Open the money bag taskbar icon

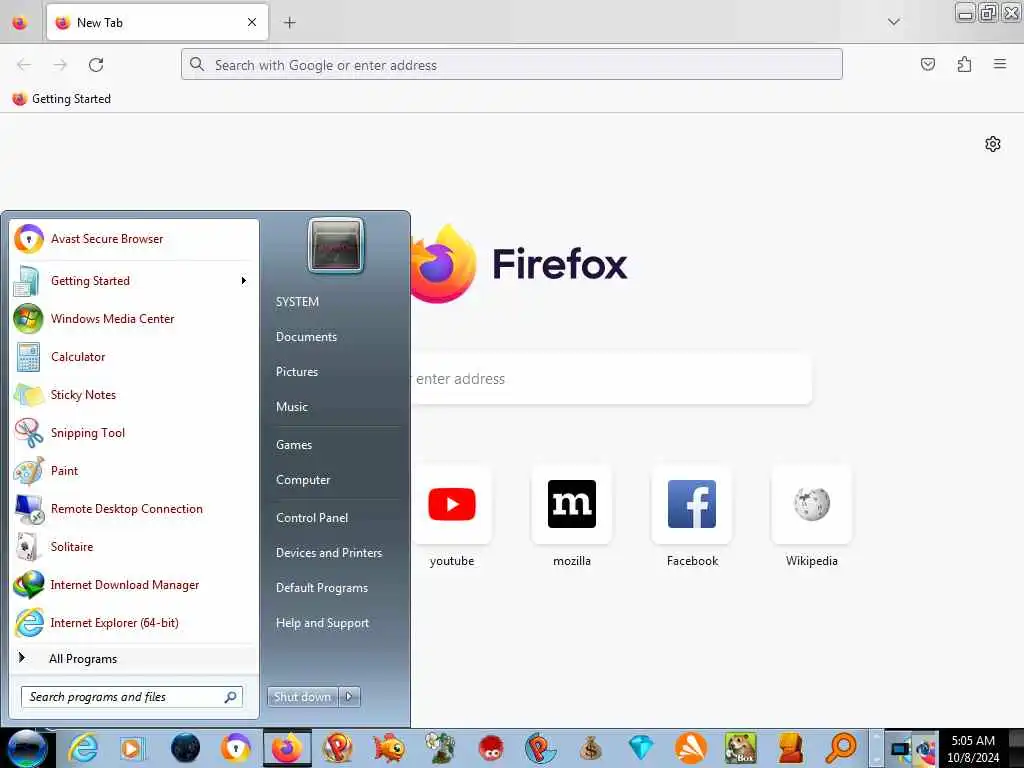(590, 748)
